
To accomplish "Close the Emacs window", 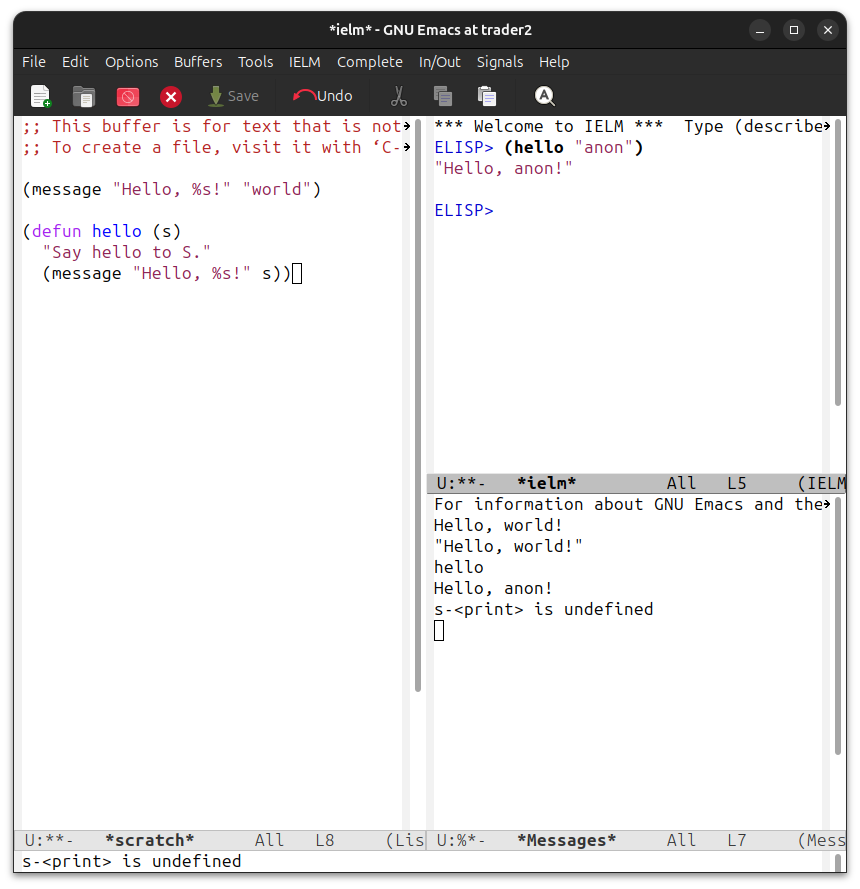I will (x=828, y=30).
